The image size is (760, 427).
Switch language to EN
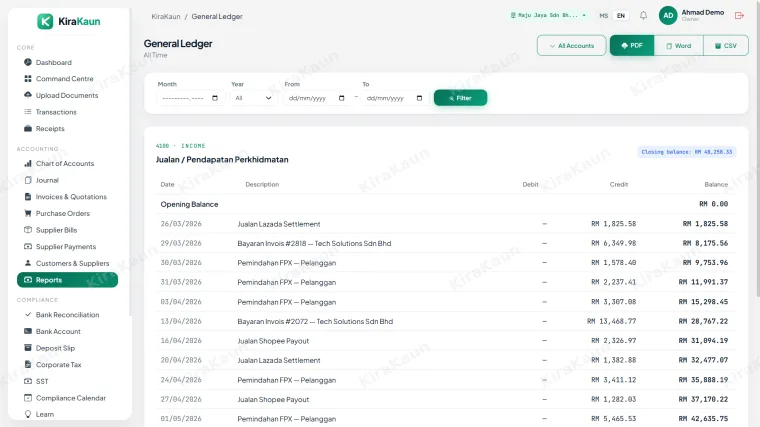(620, 16)
